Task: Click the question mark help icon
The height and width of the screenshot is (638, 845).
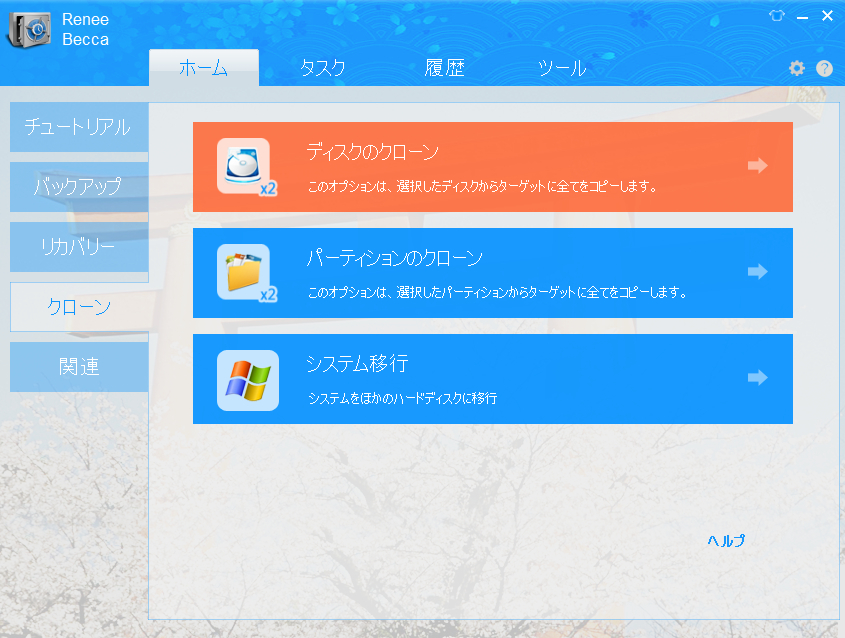Action: [x=824, y=68]
